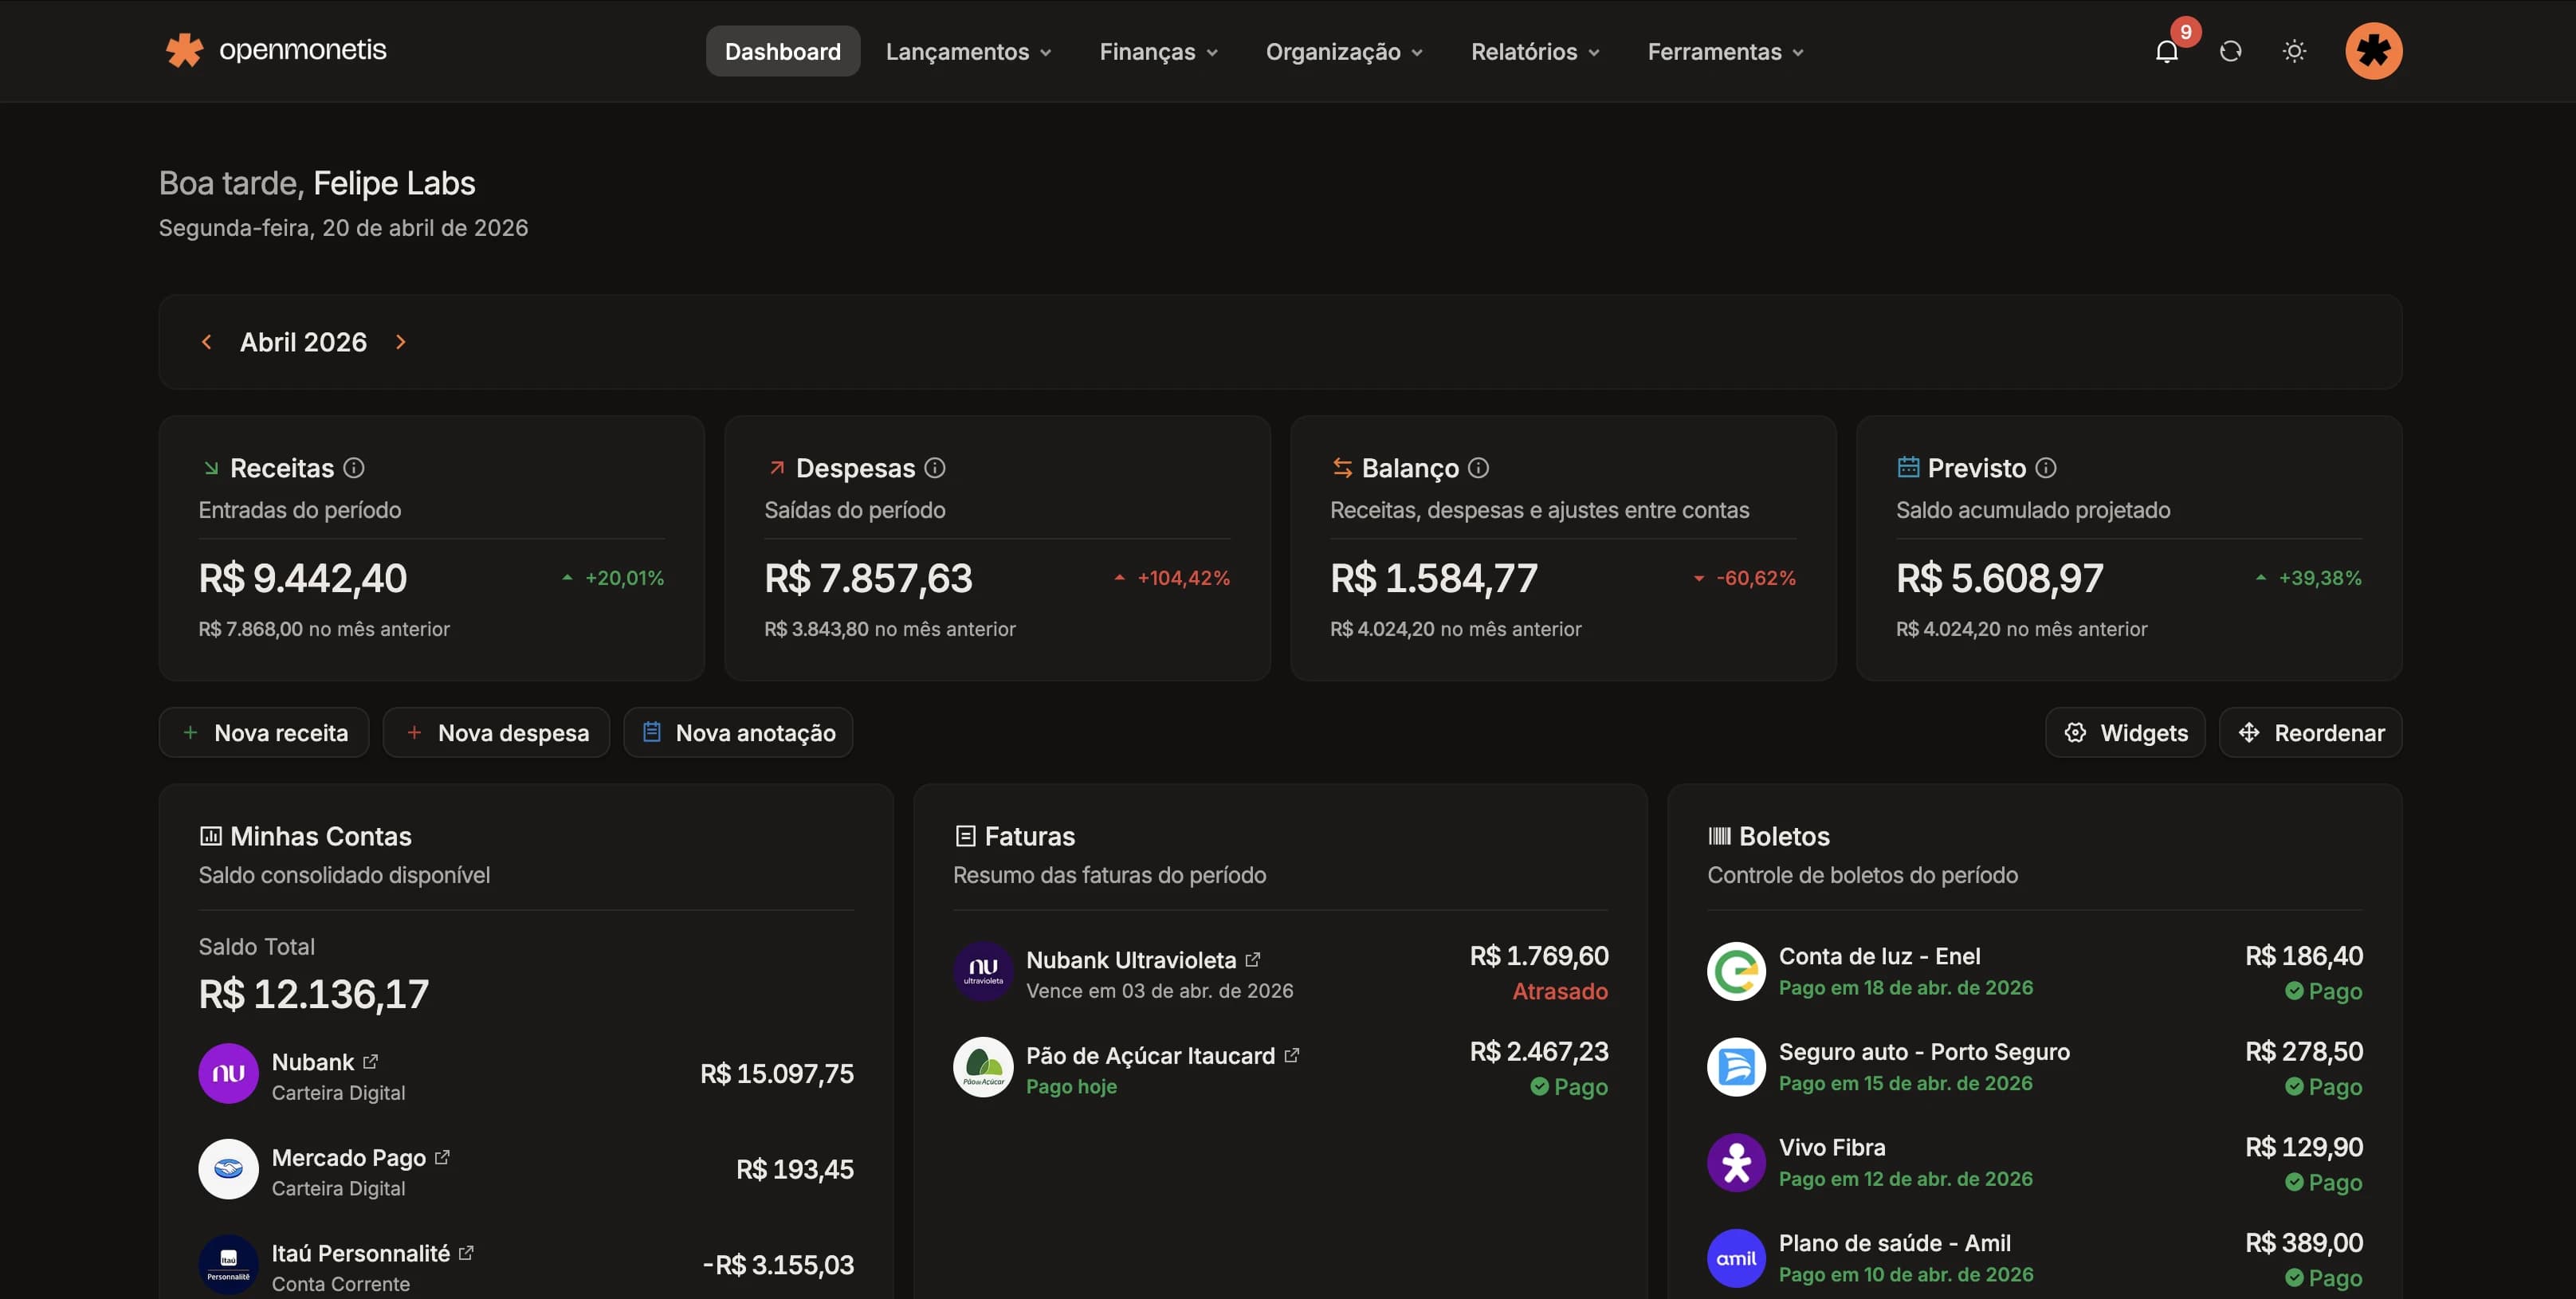Select the Dashboard tab
The width and height of the screenshot is (2576, 1299).
click(782, 51)
